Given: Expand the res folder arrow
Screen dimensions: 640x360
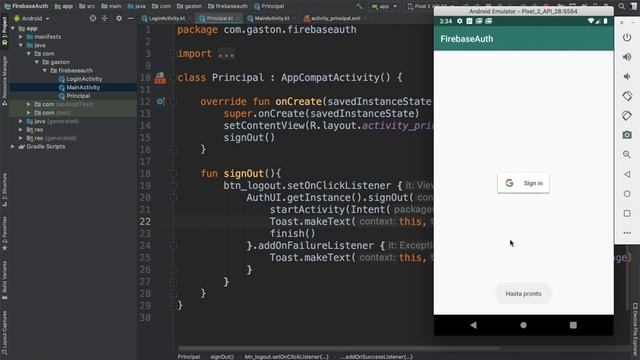Looking at the screenshot, I should tap(21, 130).
